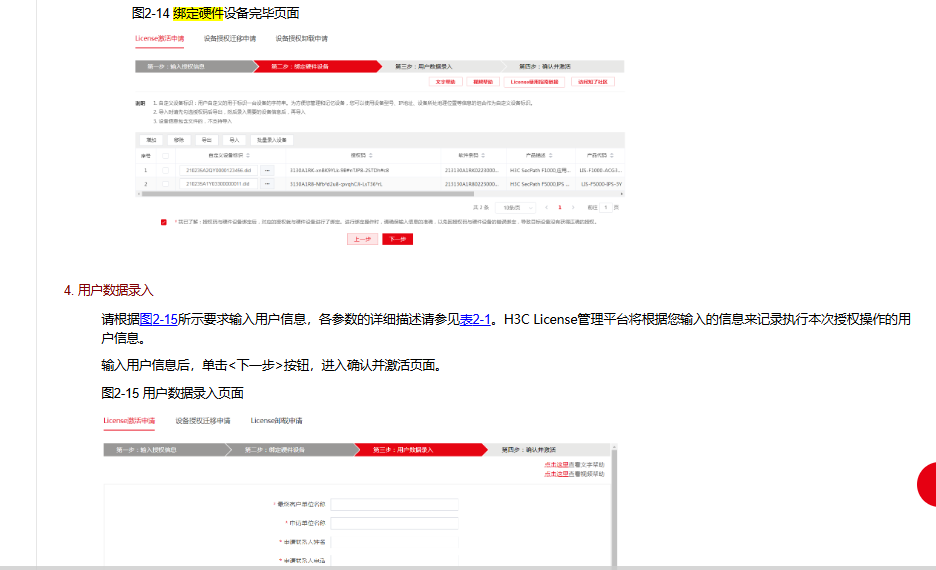Click the 上一步 button
The image size is (936, 570).
tap(362, 239)
